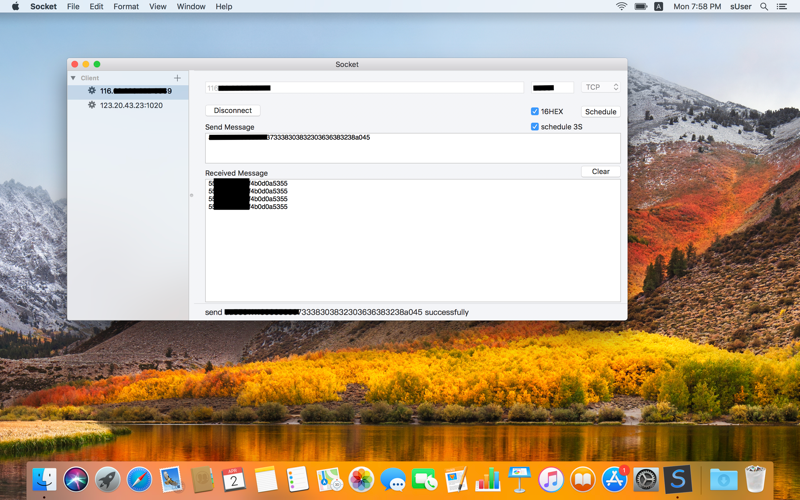This screenshot has width=800, height=500.
Task: Open iTunes in the dock
Action: tap(550, 480)
